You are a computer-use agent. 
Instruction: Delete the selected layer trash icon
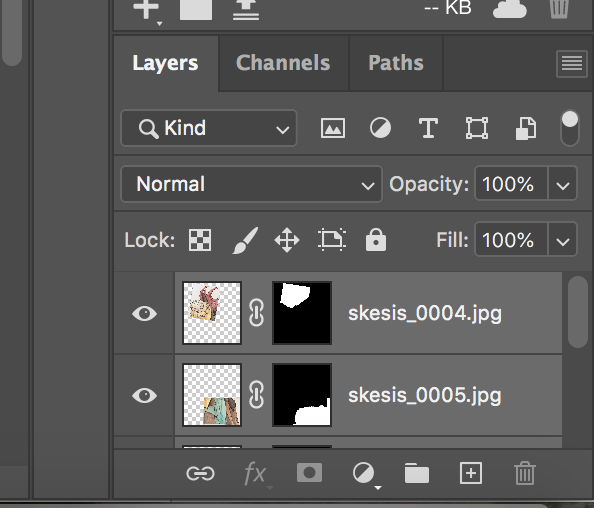click(x=525, y=473)
